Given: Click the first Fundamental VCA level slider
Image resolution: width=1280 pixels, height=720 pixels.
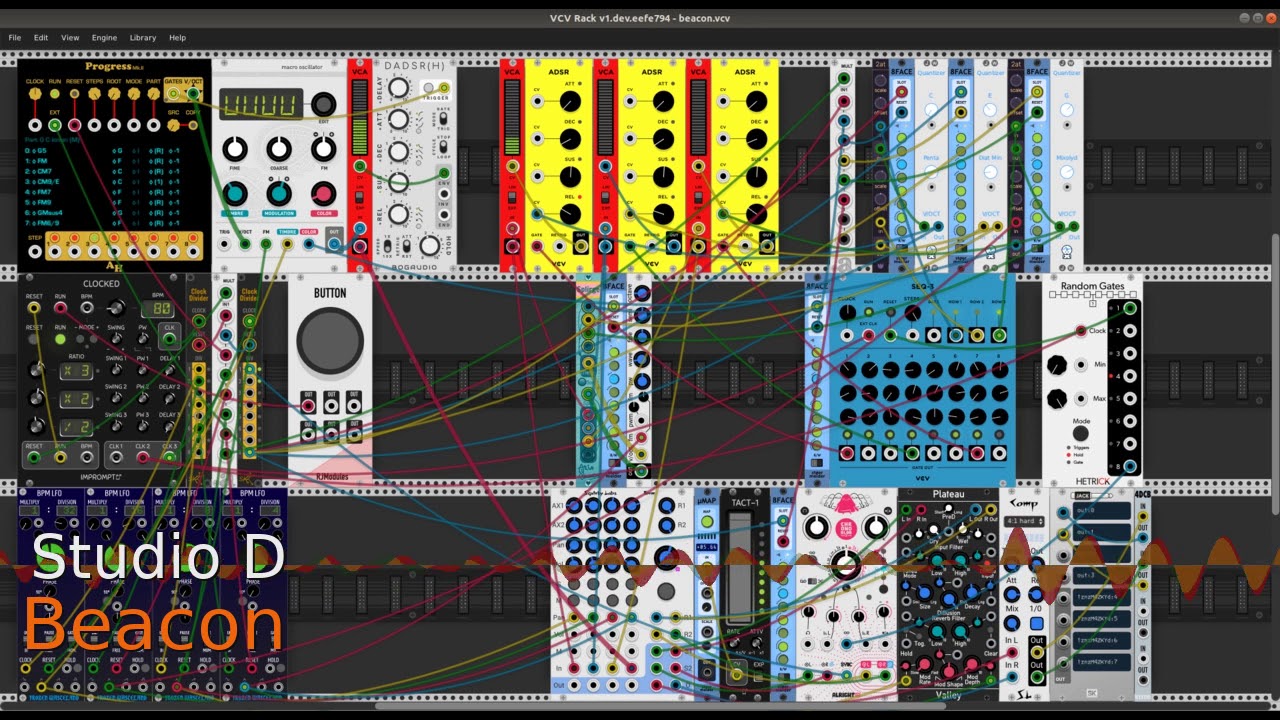Looking at the screenshot, I should coord(513,115).
